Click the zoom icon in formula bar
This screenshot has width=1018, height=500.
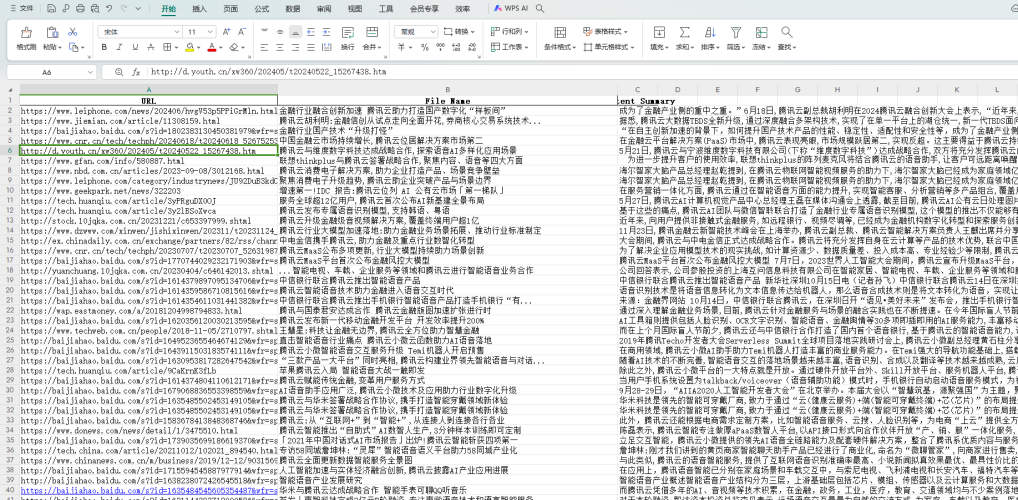(x=117, y=73)
